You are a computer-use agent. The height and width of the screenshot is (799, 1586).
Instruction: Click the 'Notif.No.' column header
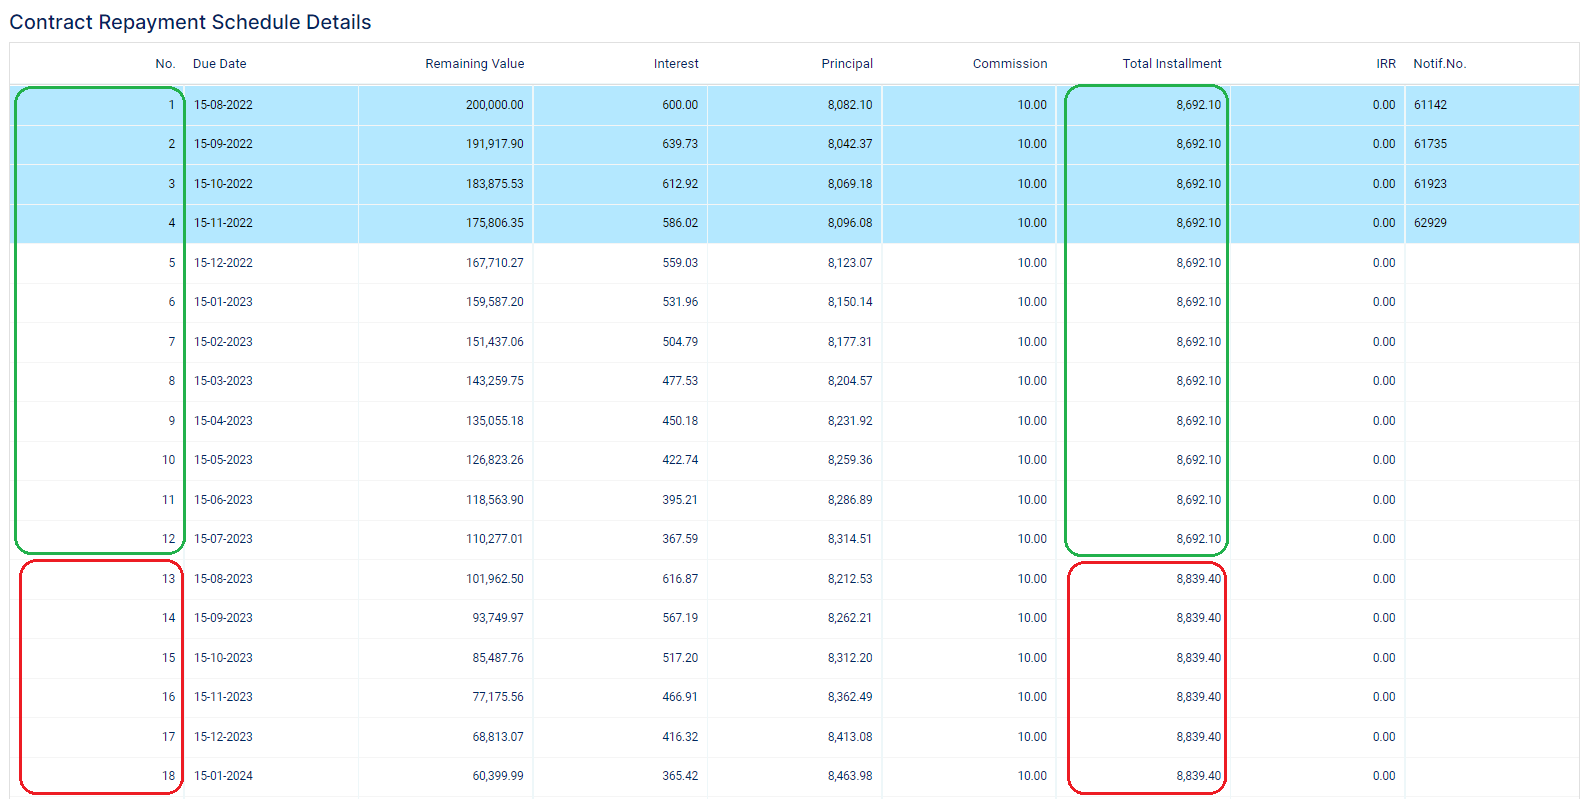1439,64
